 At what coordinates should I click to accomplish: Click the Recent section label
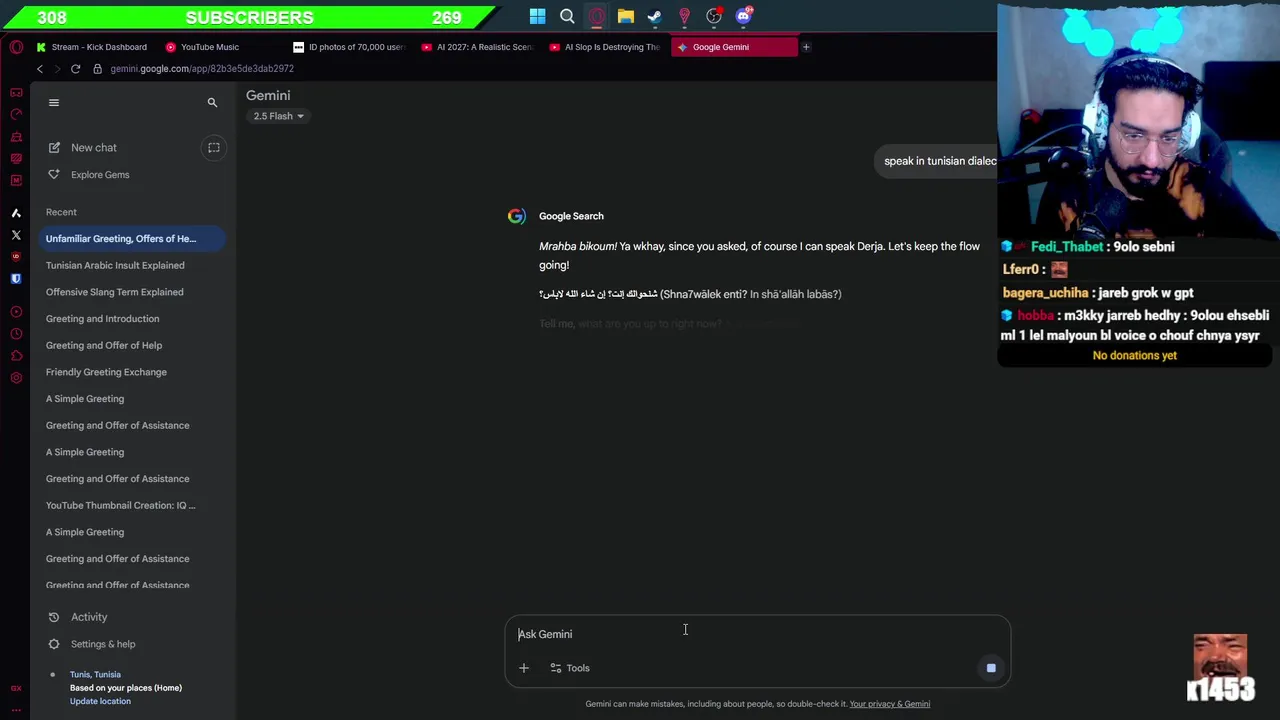pyautogui.click(x=61, y=212)
